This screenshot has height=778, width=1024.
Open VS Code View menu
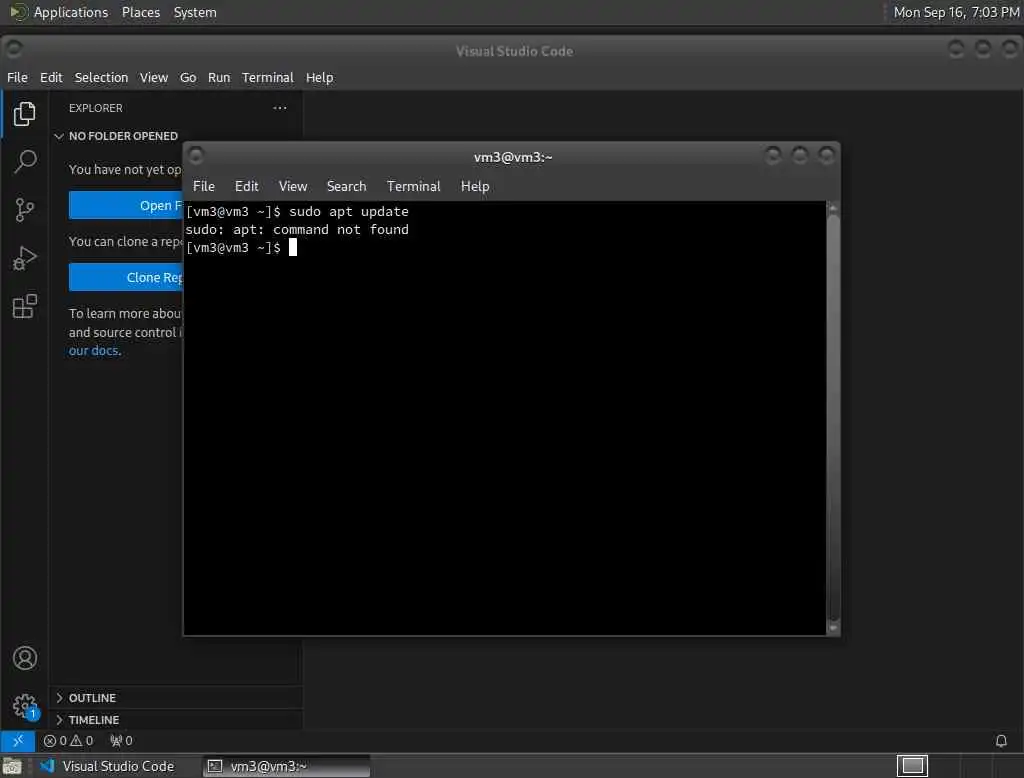point(153,77)
